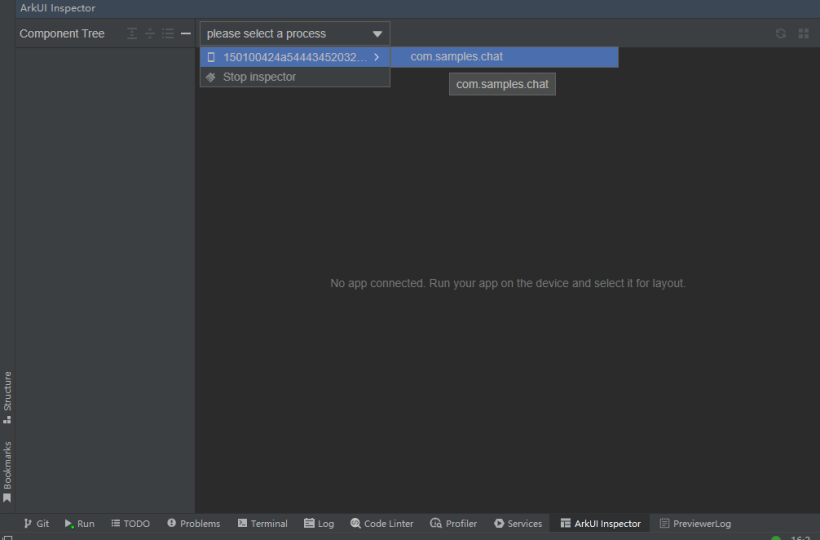
Task: Click the grid layout icon top right
Action: pos(804,33)
